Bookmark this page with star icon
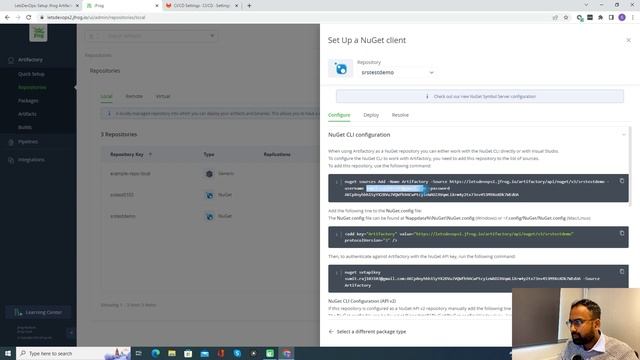Screen dimensions: 640x360 pyautogui.click(x=566, y=17)
